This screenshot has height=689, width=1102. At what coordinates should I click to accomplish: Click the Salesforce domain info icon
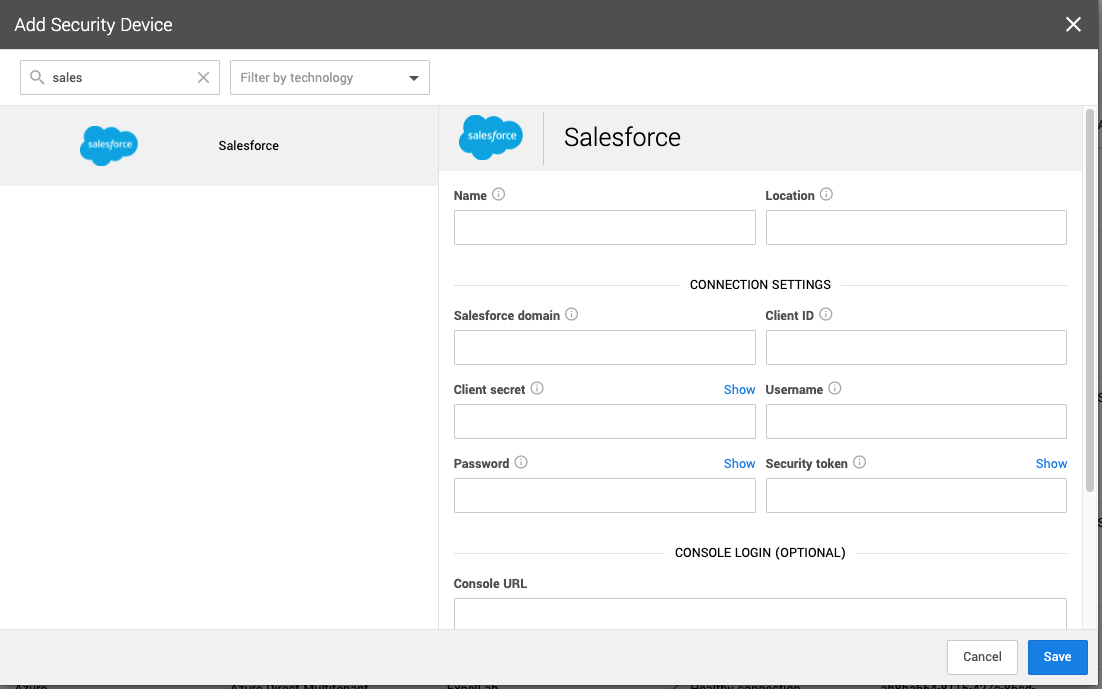[x=571, y=314]
